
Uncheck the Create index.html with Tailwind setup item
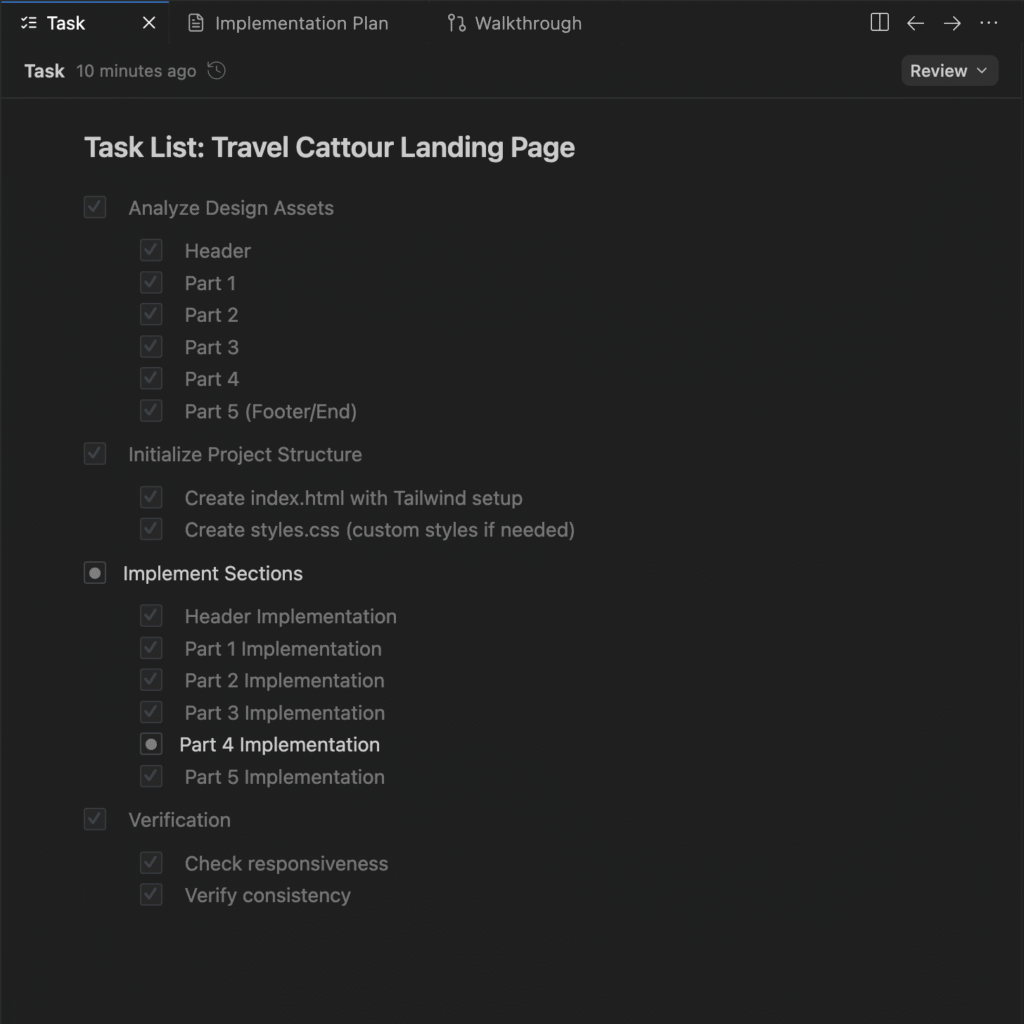coord(151,497)
